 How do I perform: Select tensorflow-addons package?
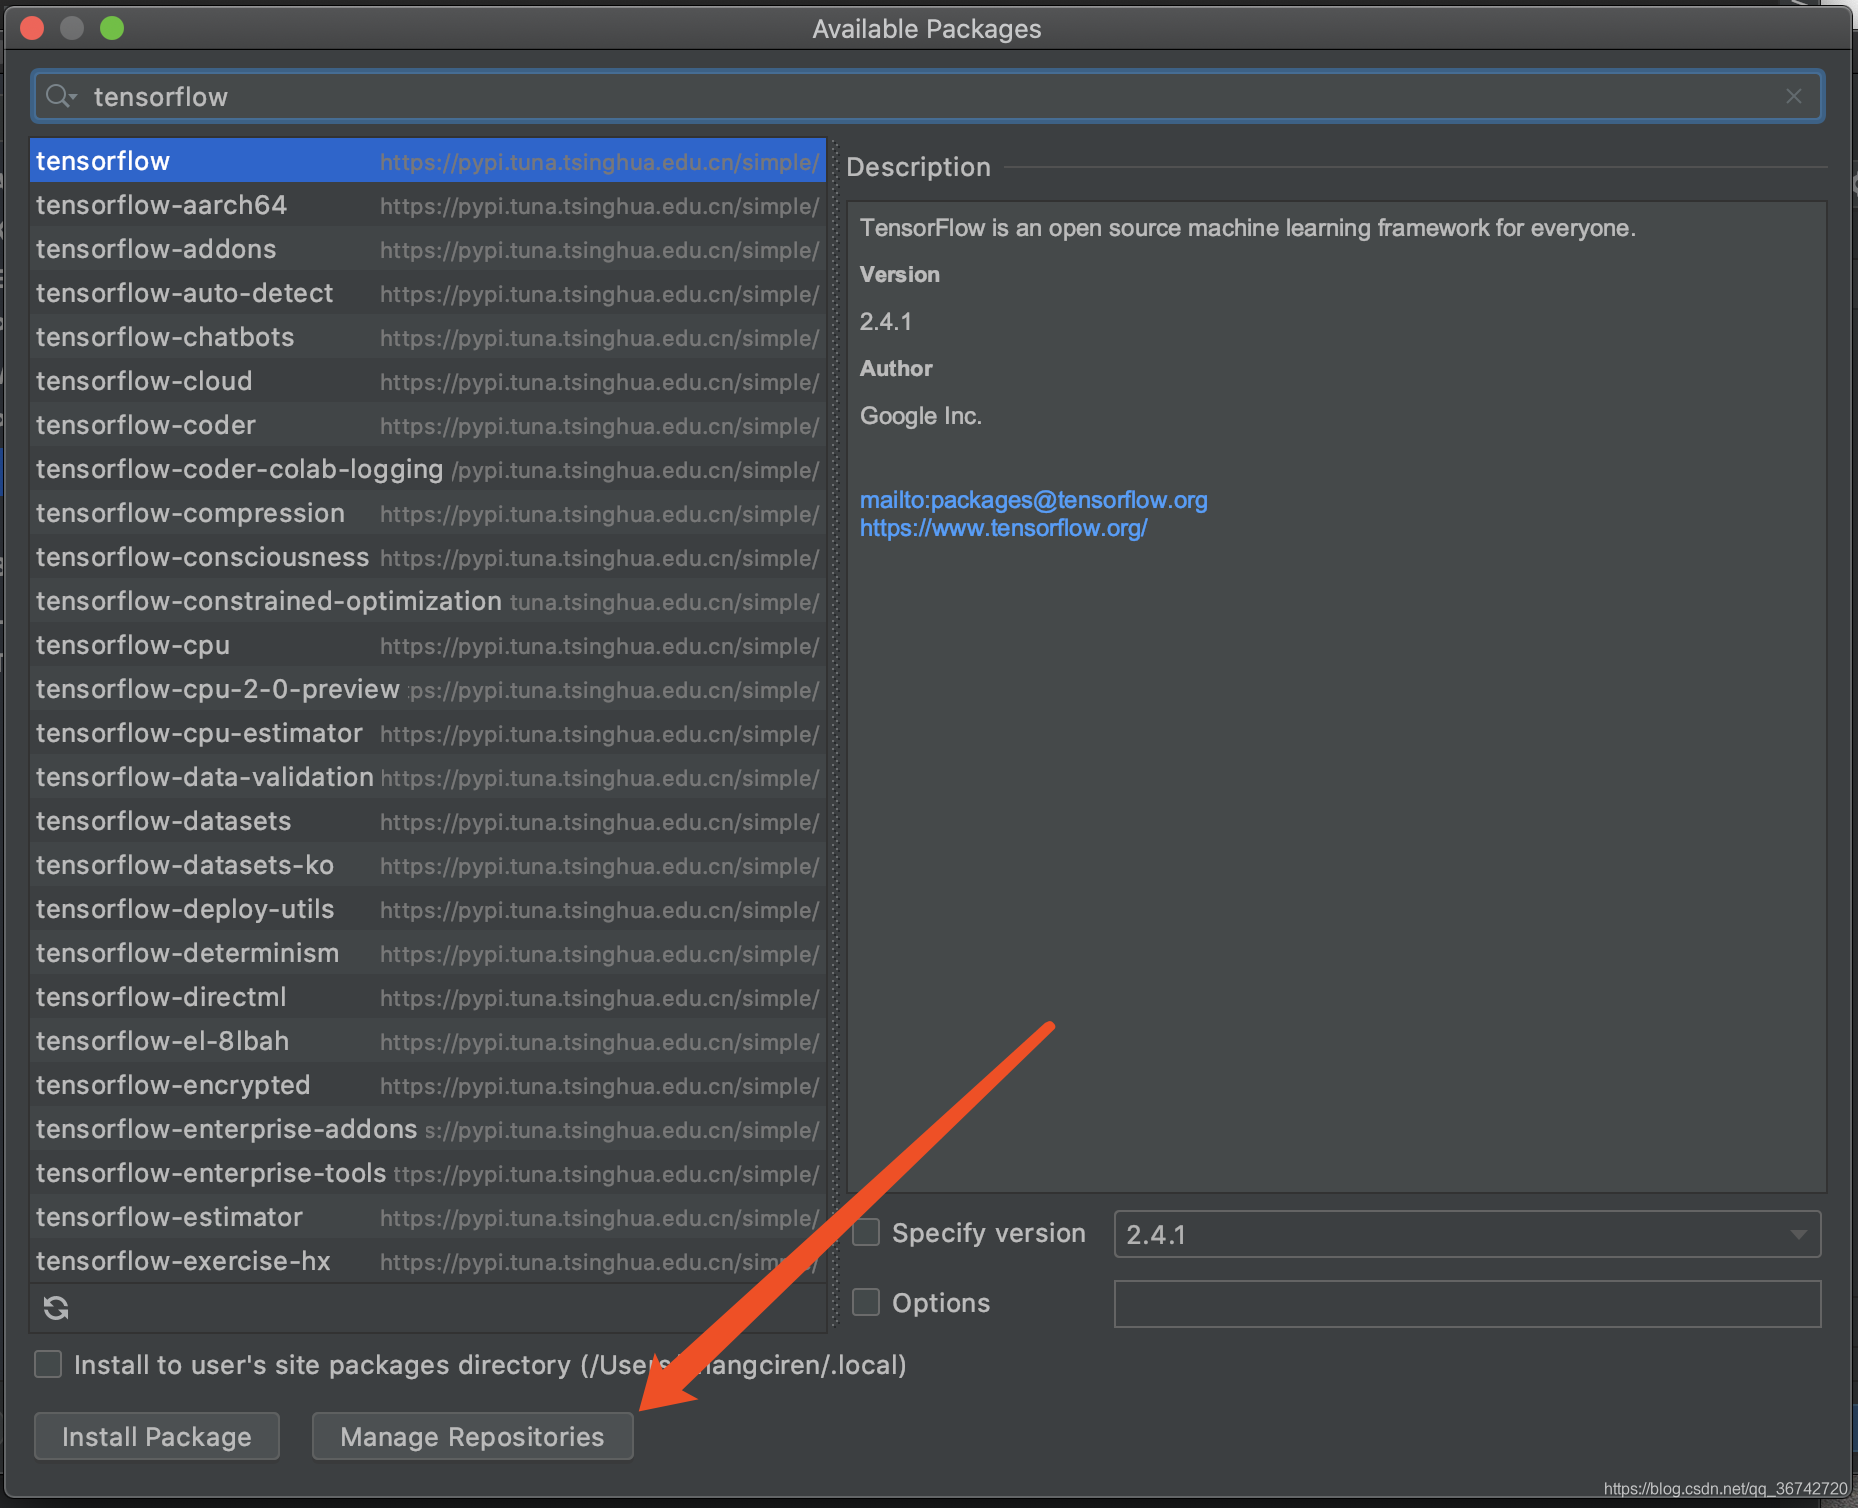point(428,249)
